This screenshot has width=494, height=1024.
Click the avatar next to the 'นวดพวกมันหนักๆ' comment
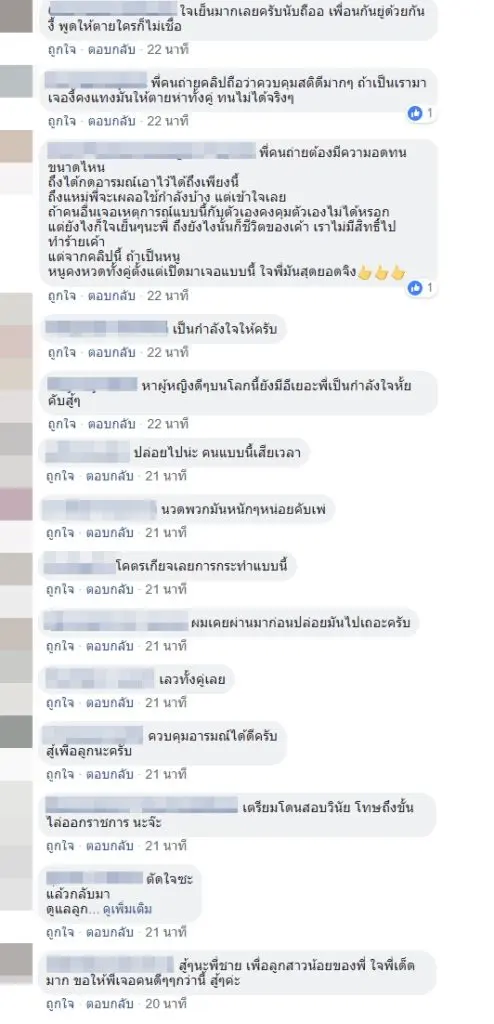pyautogui.click(x=16, y=504)
